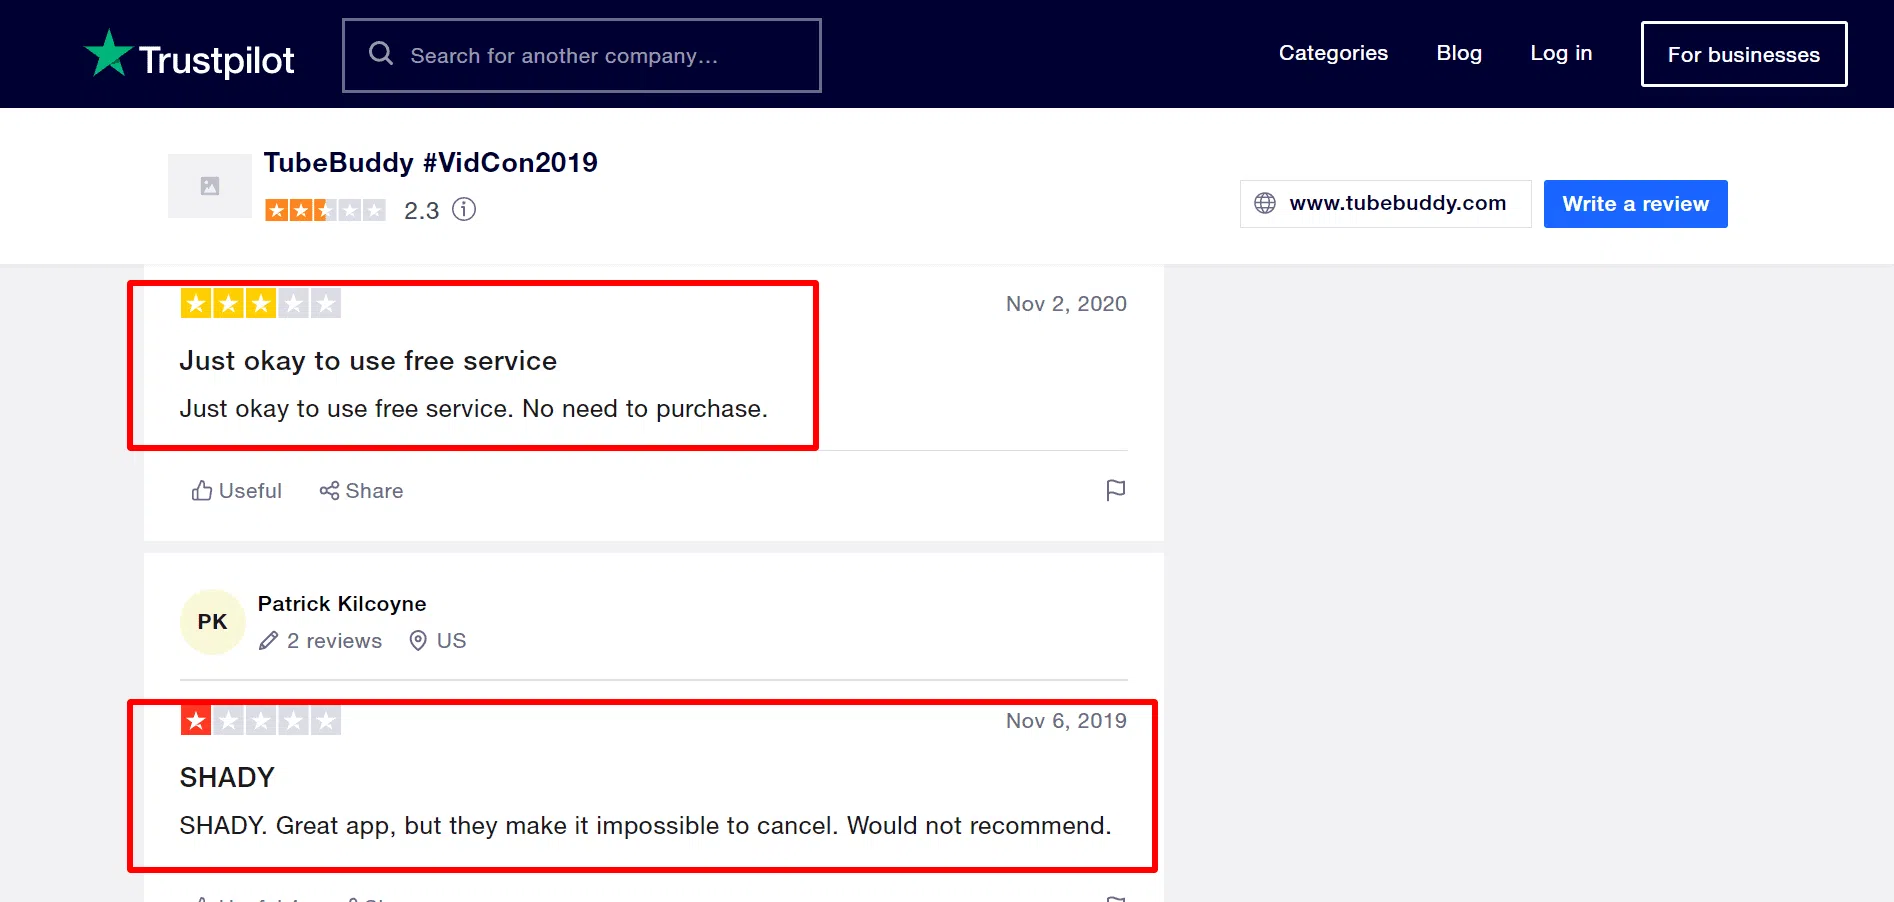Click the TubeBuddy company logo placeholder
The width and height of the screenshot is (1894, 902).
point(210,186)
